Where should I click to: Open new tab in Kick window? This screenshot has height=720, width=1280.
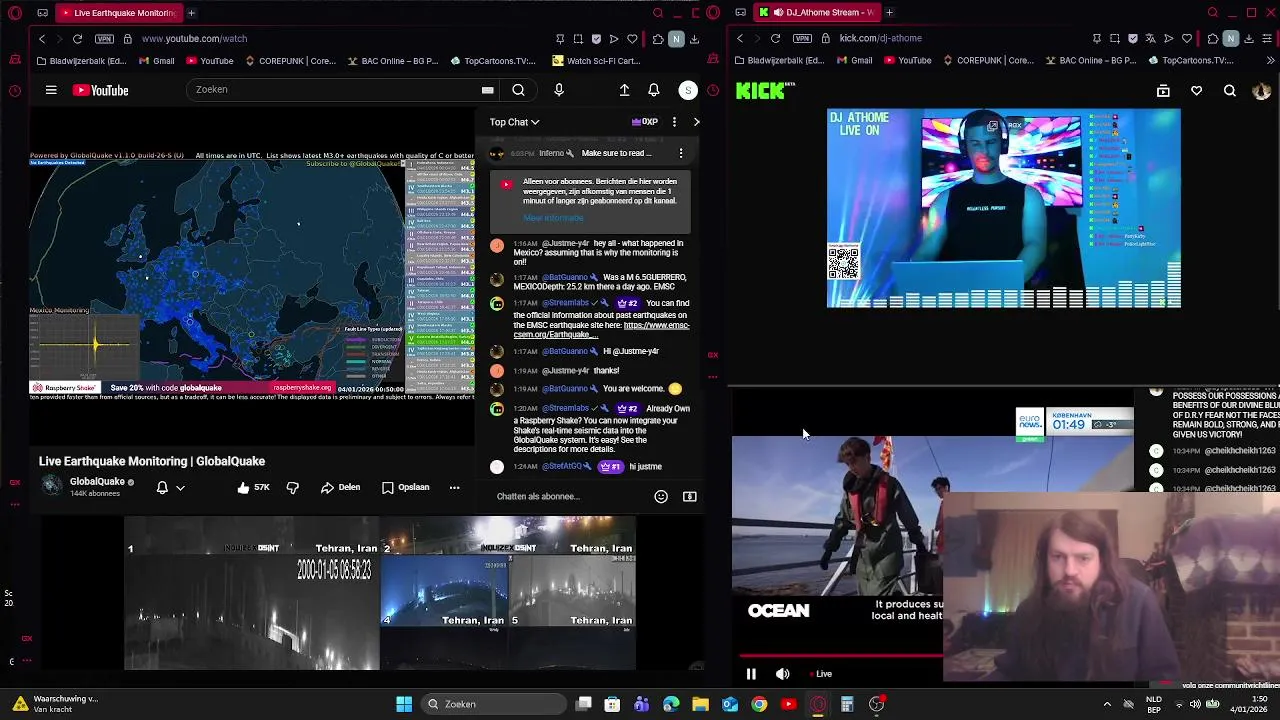click(889, 13)
